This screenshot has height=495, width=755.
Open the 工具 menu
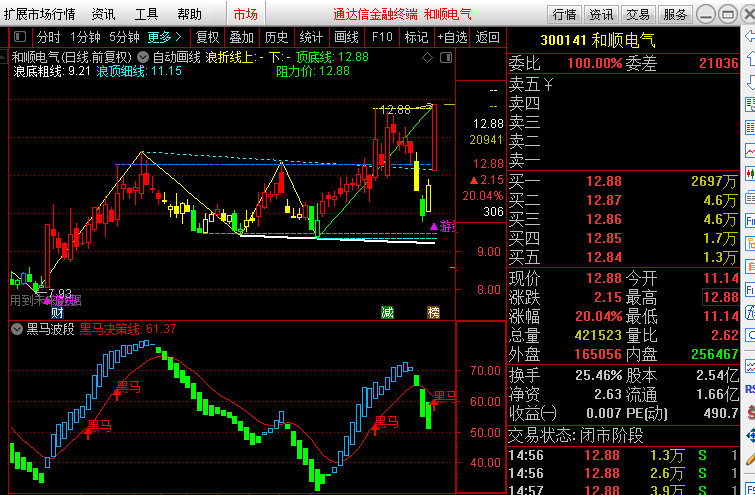pyautogui.click(x=146, y=14)
